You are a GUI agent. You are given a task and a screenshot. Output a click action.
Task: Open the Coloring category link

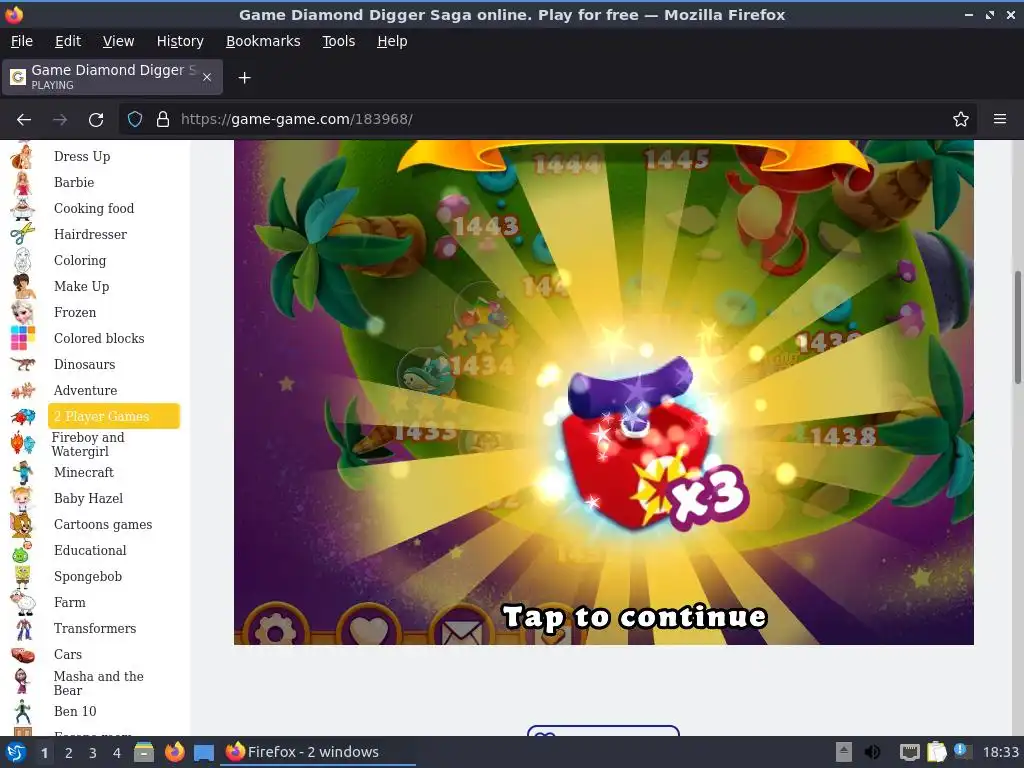coord(80,261)
